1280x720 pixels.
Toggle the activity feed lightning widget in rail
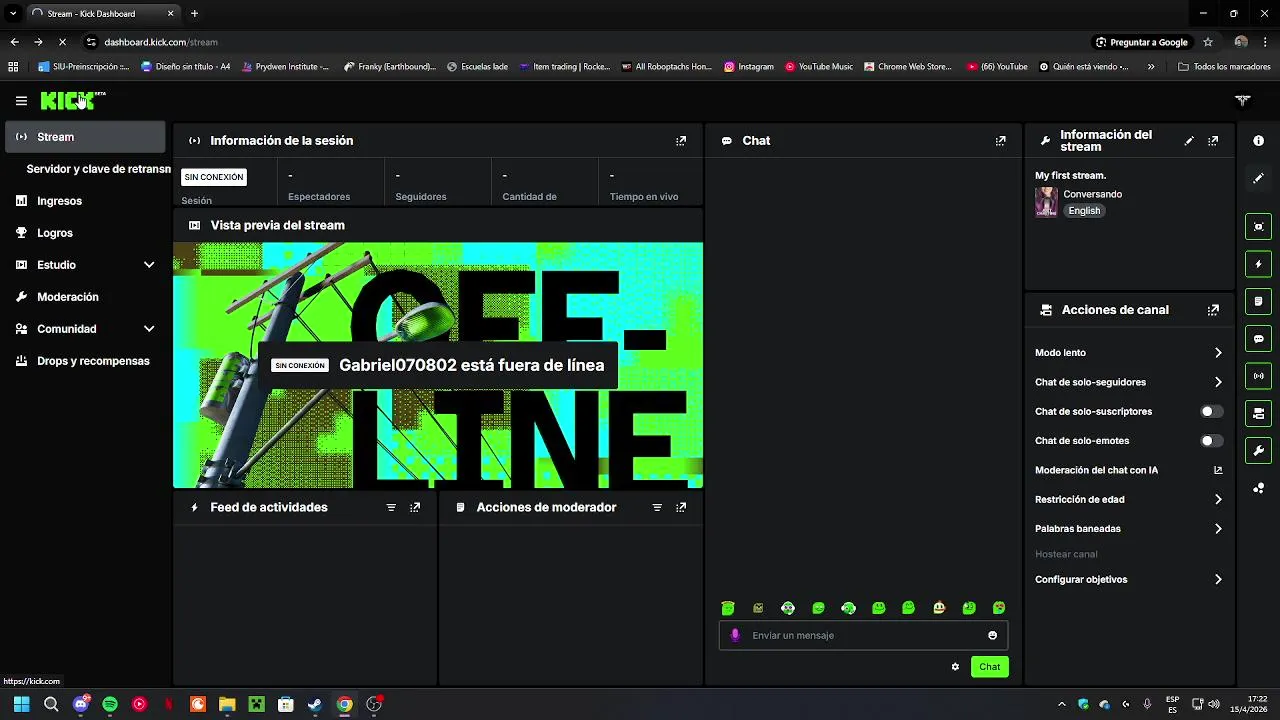click(1258, 264)
